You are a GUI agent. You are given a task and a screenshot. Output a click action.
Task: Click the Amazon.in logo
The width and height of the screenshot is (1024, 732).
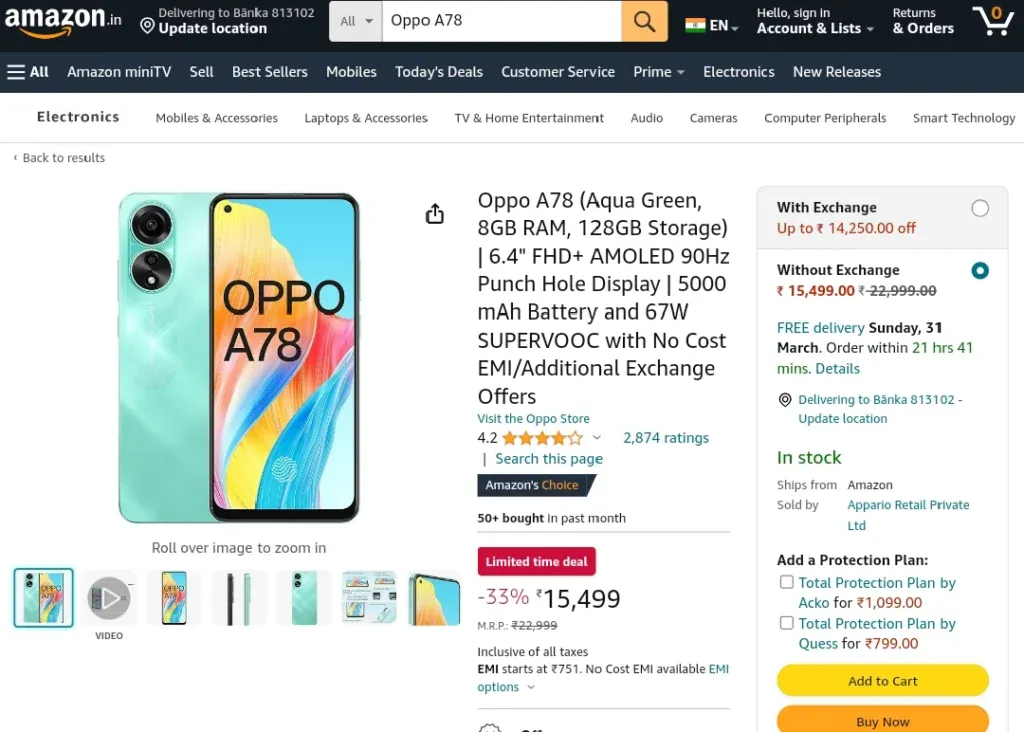tap(63, 21)
